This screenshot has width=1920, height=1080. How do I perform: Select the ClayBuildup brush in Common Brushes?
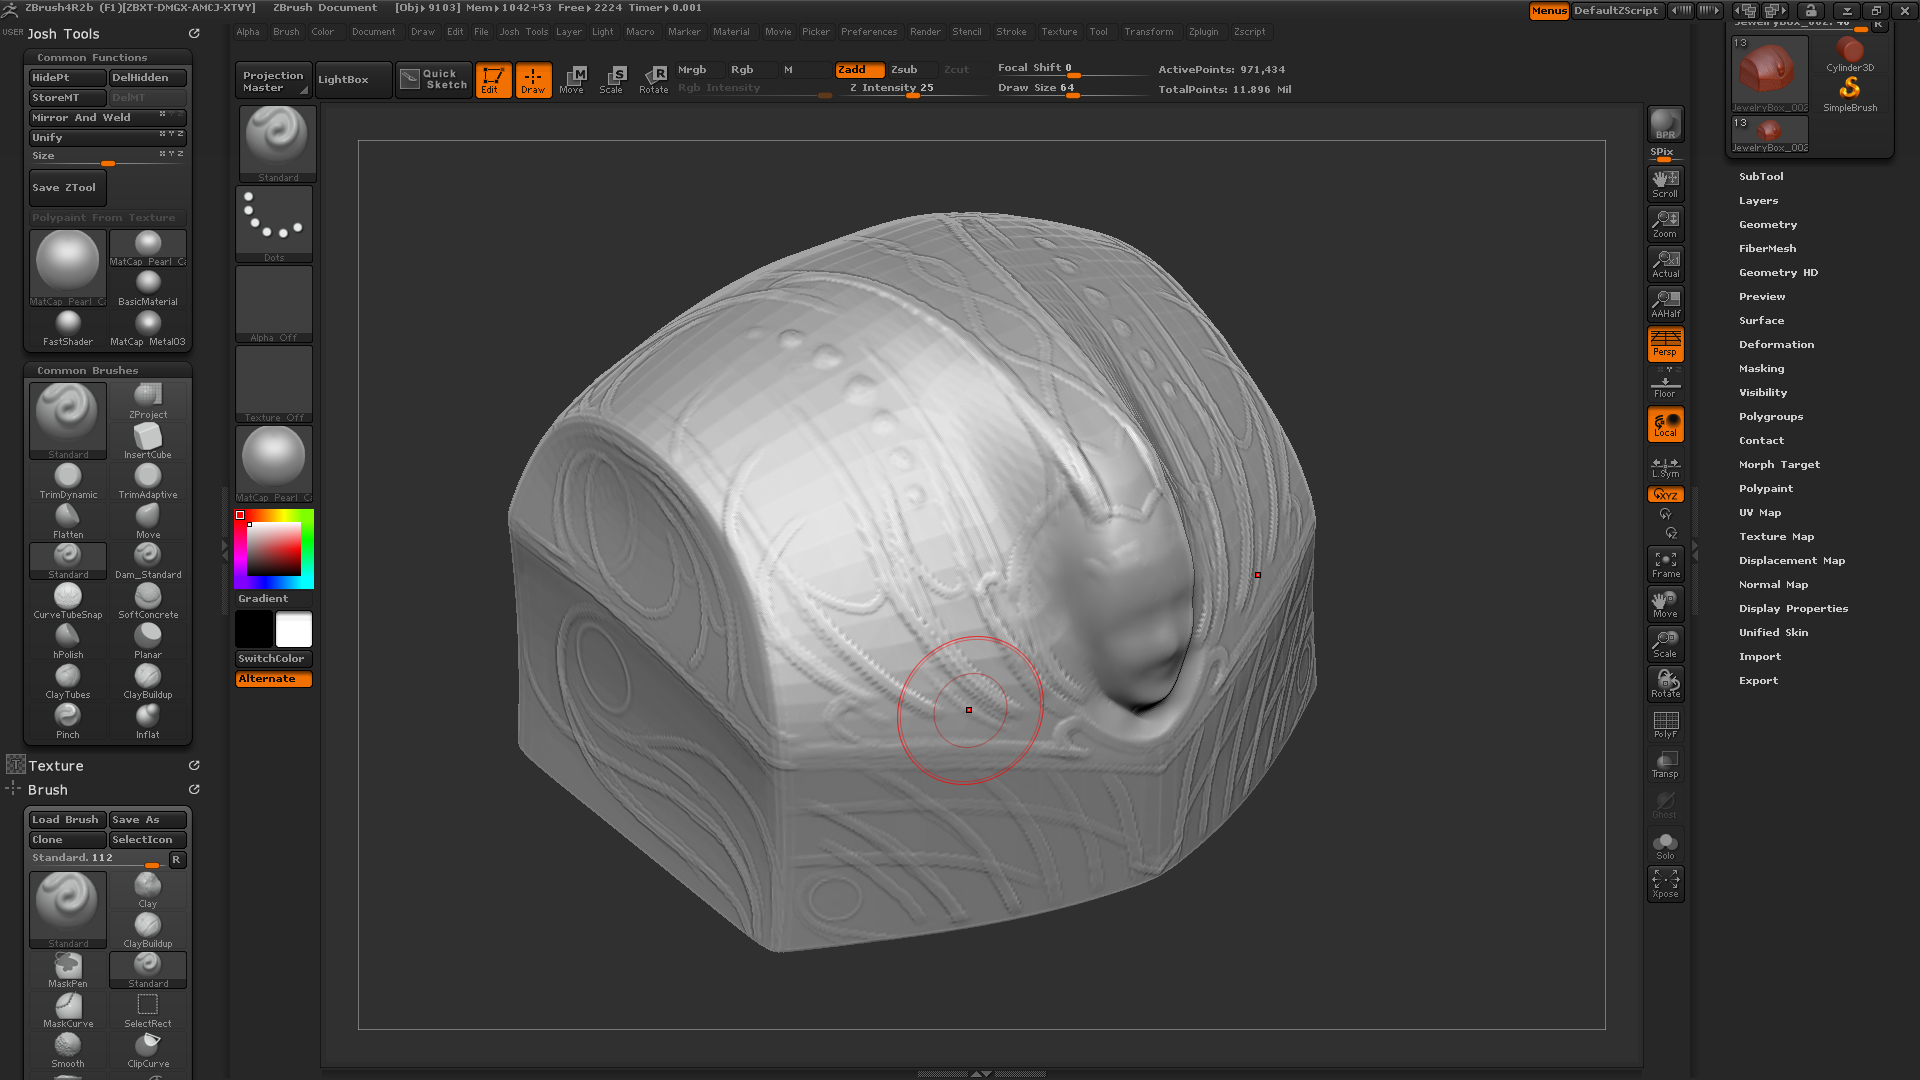coord(148,681)
